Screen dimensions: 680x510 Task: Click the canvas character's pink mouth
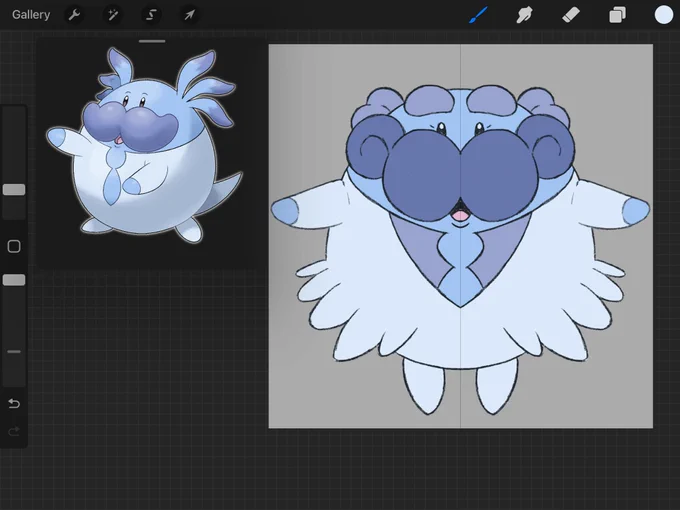(460, 214)
